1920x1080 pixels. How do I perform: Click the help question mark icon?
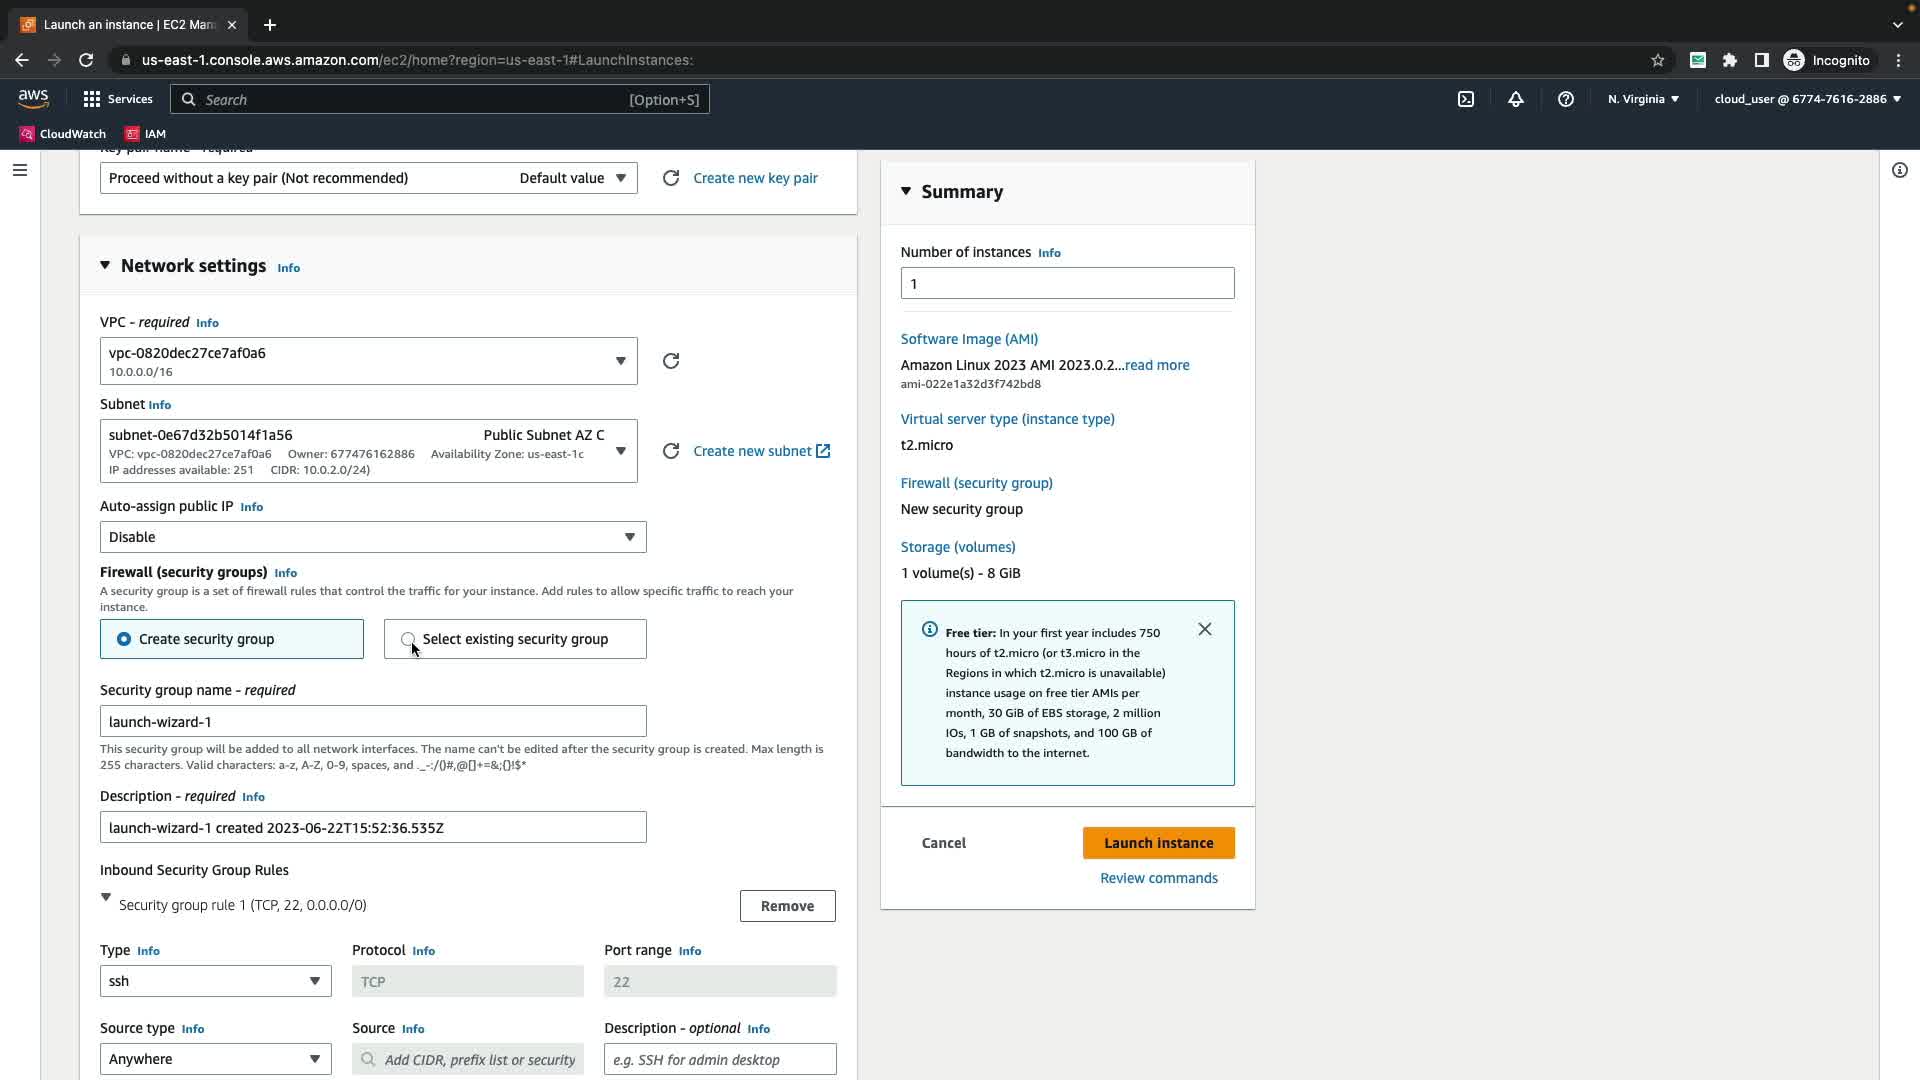point(1566,99)
